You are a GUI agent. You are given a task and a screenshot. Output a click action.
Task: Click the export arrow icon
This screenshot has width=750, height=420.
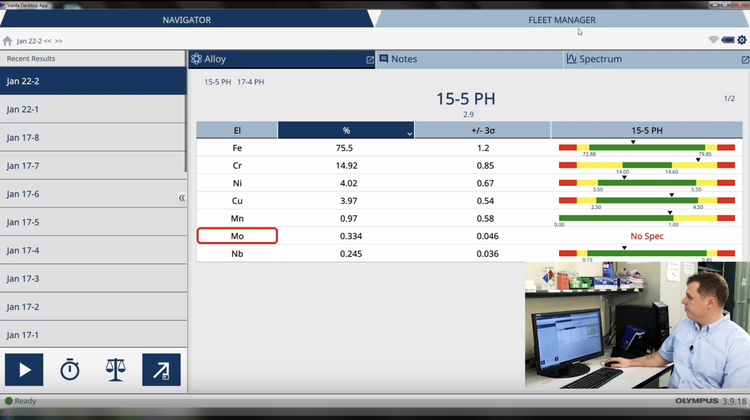tap(161, 370)
